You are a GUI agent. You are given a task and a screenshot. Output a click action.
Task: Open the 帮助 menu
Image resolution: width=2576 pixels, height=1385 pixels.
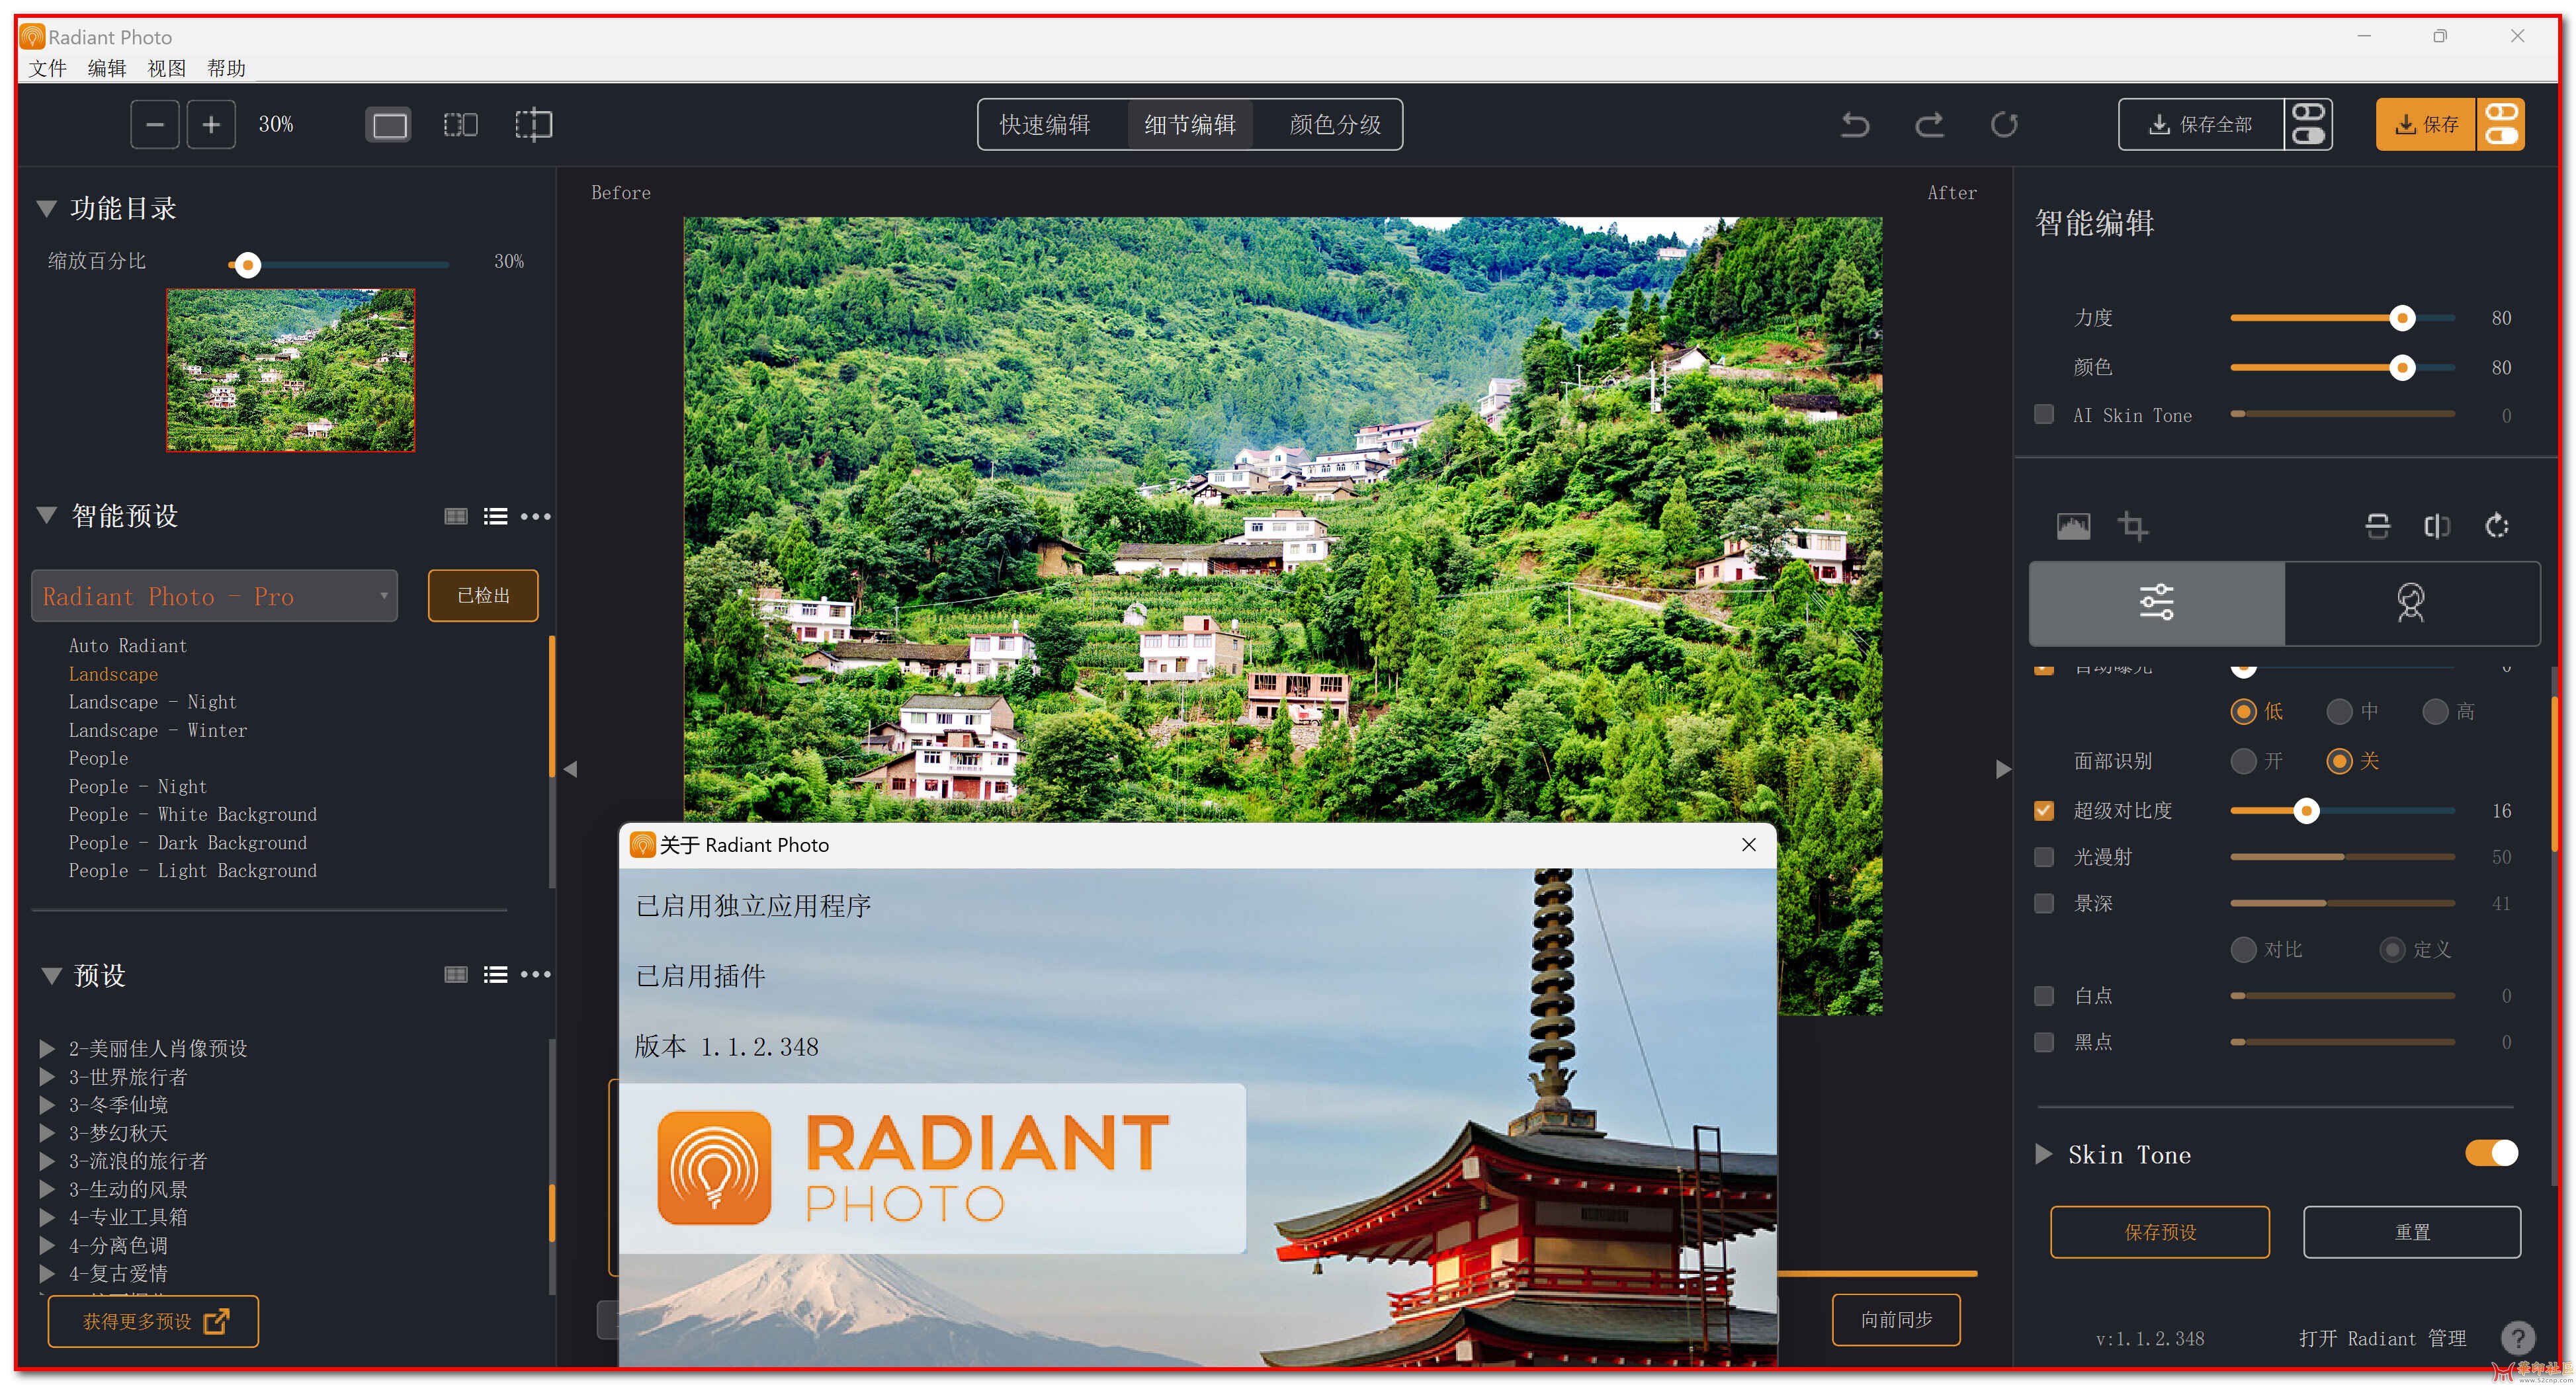coord(226,68)
